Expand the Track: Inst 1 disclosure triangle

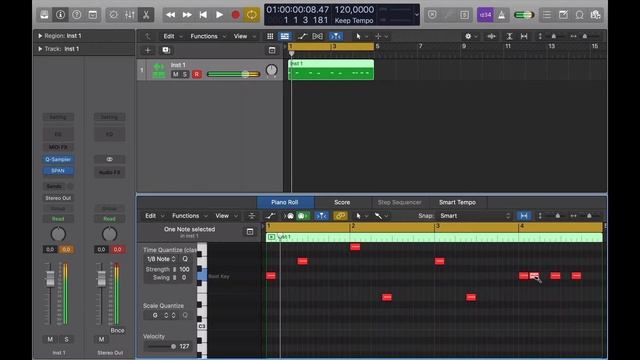pyautogui.click(x=40, y=49)
